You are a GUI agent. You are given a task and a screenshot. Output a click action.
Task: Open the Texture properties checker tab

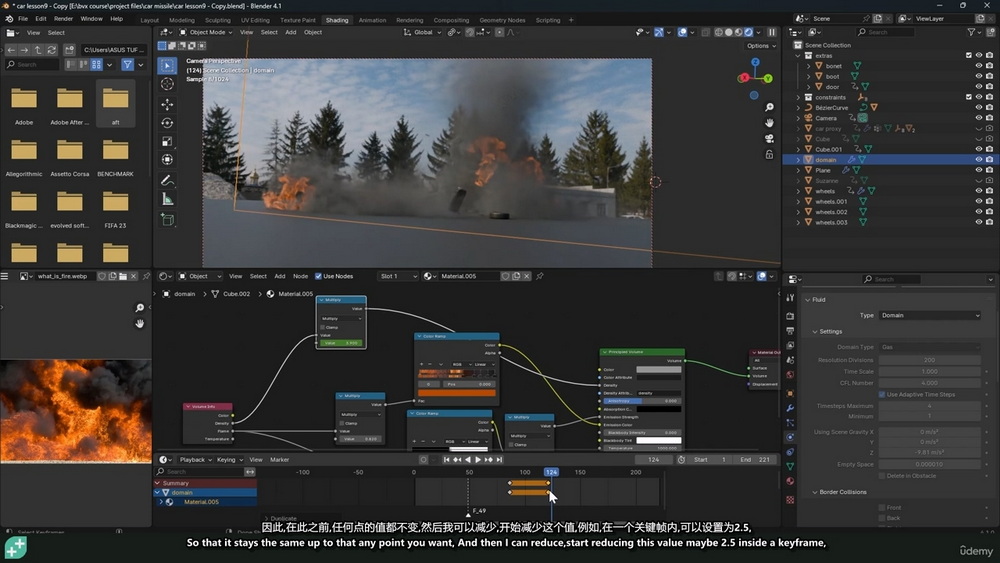point(790,500)
